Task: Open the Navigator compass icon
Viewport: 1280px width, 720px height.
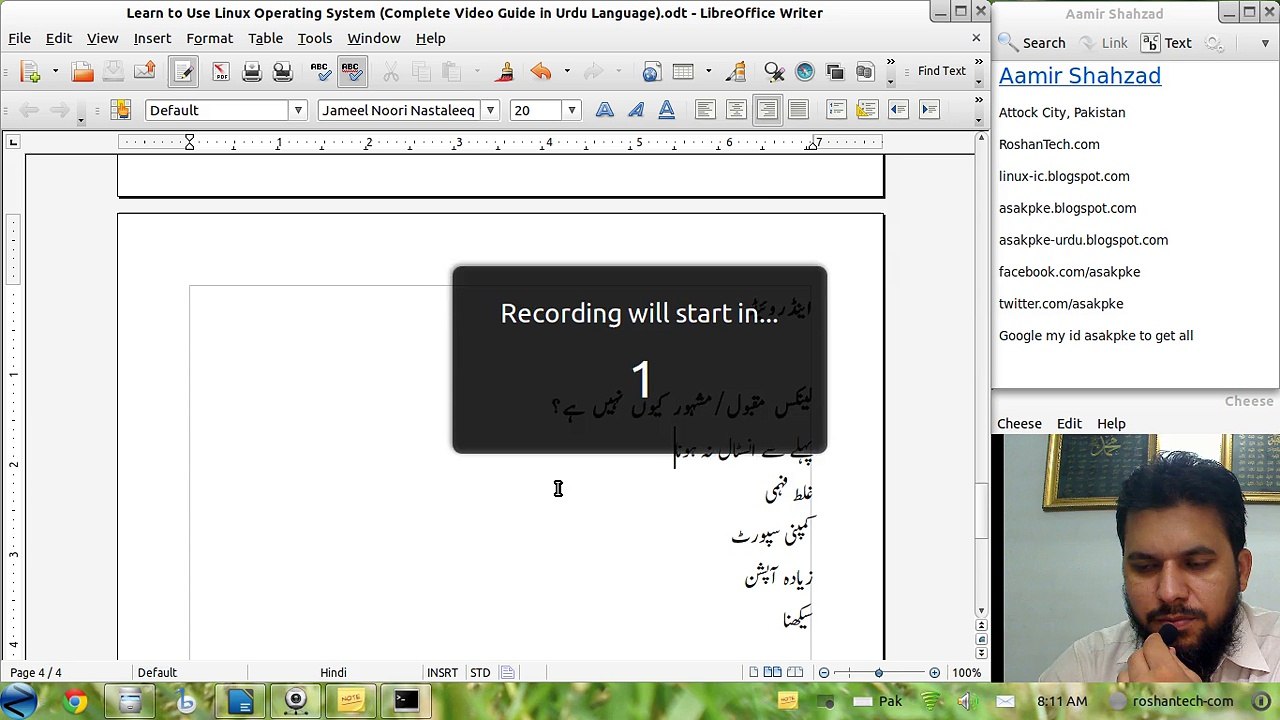Action: point(805,72)
